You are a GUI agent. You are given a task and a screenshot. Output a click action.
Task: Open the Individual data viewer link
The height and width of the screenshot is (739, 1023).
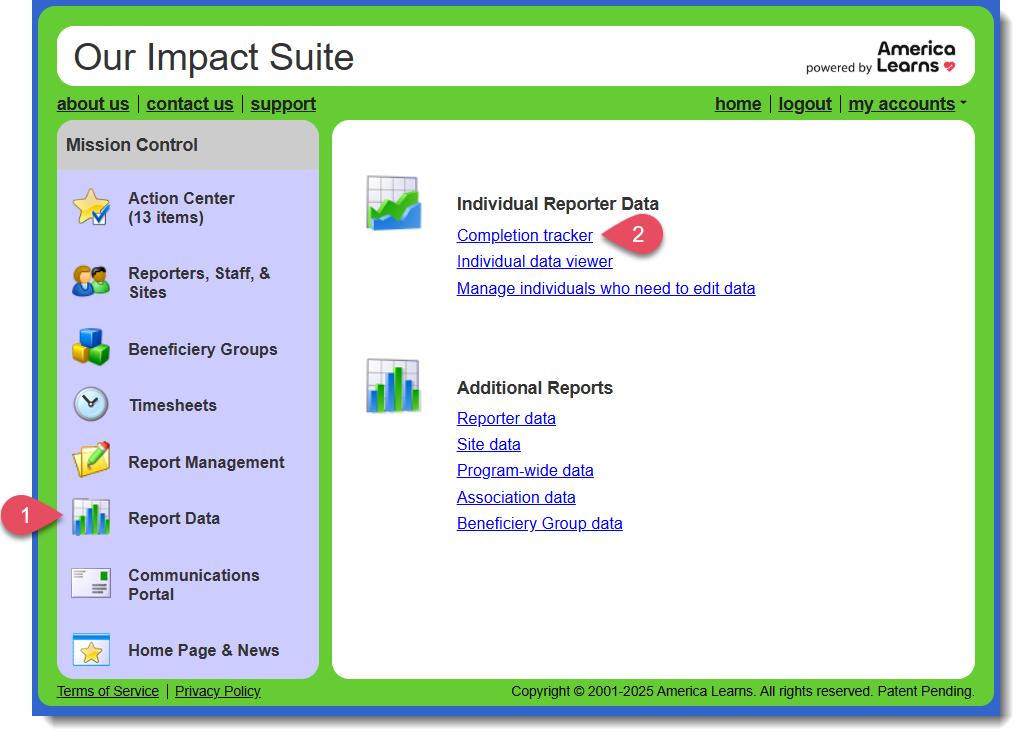(x=534, y=262)
